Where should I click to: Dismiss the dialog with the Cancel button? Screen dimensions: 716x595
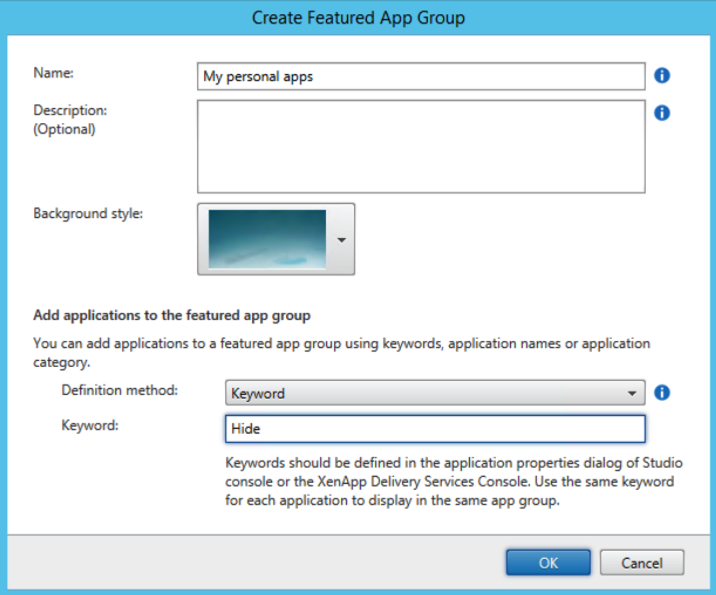(642, 563)
